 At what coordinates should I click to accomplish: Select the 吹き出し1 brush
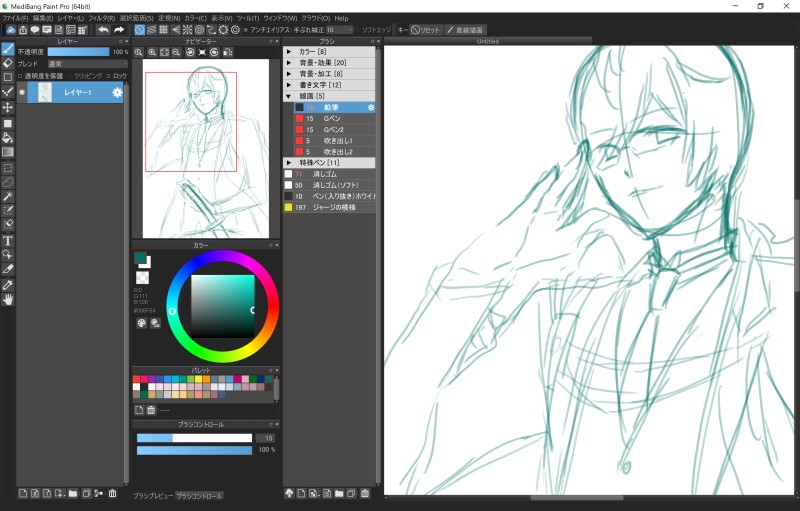click(335, 141)
